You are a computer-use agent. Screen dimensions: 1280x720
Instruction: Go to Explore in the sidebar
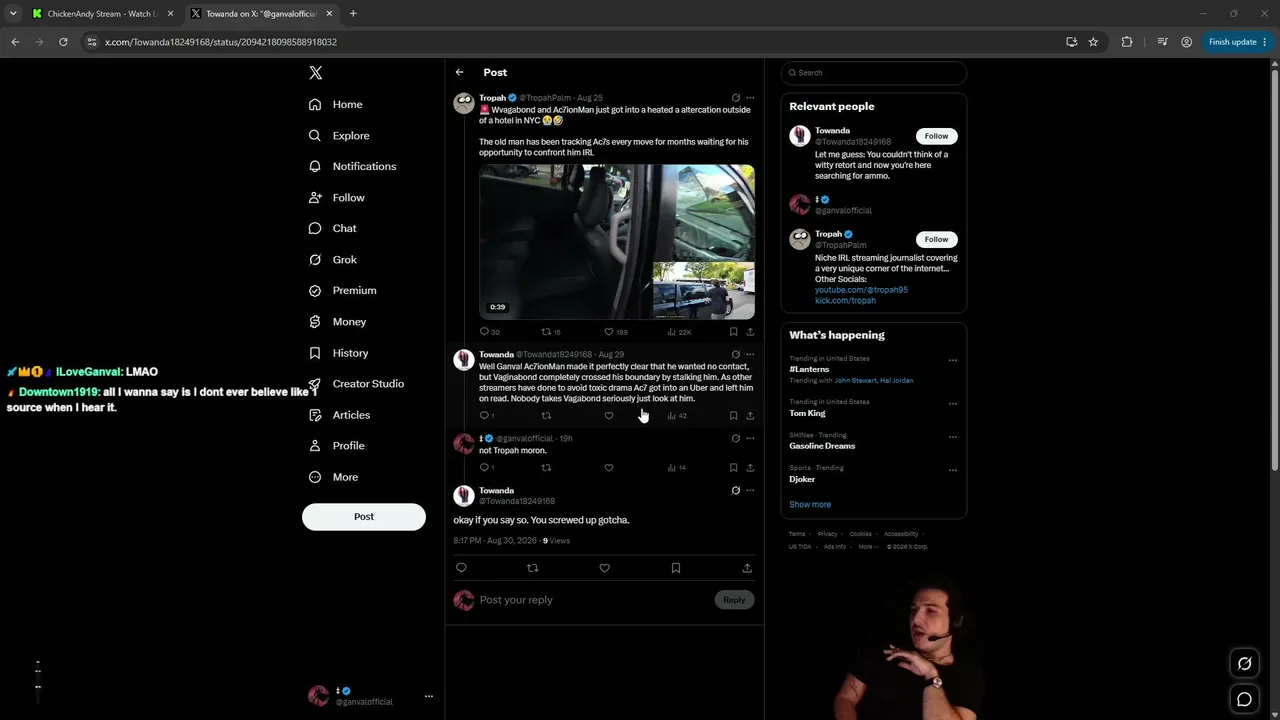(339, 135)
